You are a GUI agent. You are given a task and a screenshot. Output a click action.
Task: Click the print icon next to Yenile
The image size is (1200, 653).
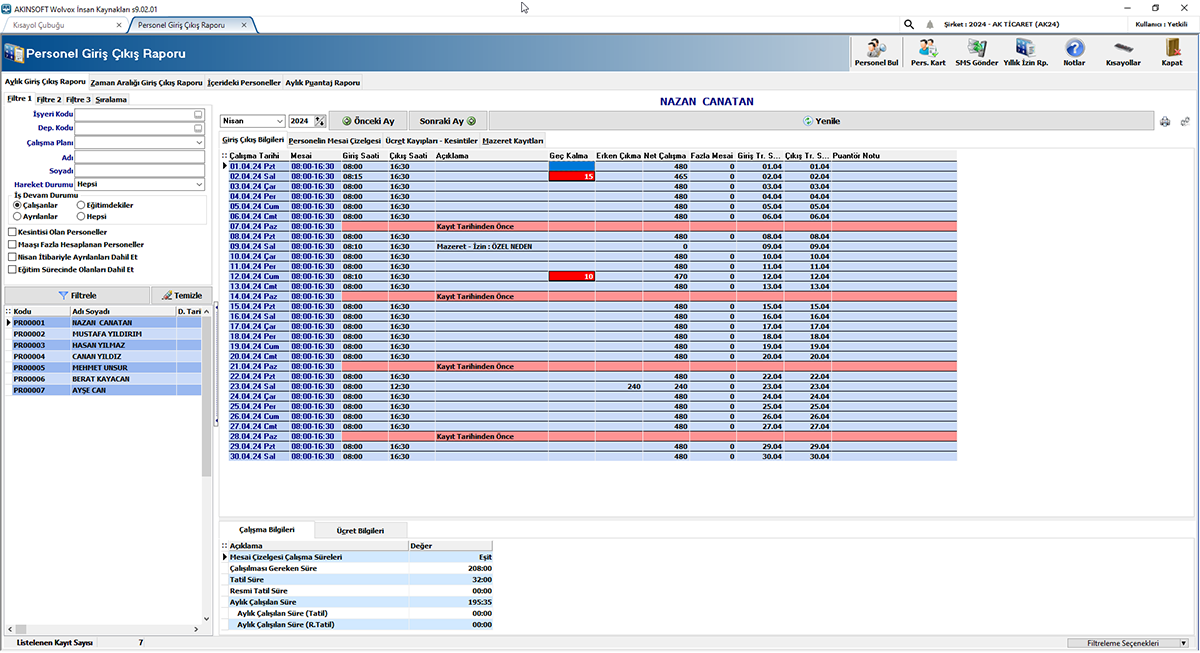click(x=1164, y=120)
